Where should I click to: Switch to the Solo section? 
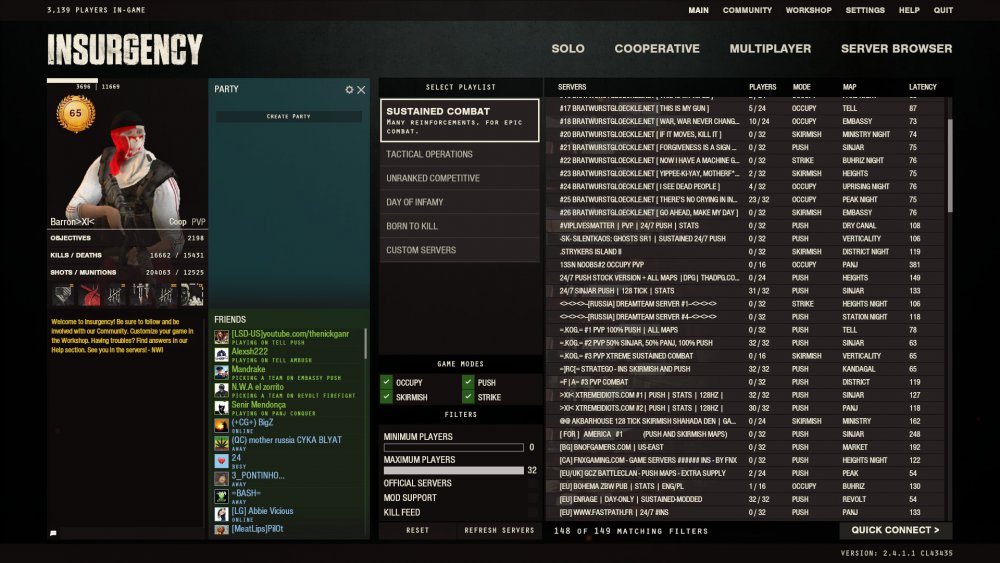[568, 48]
